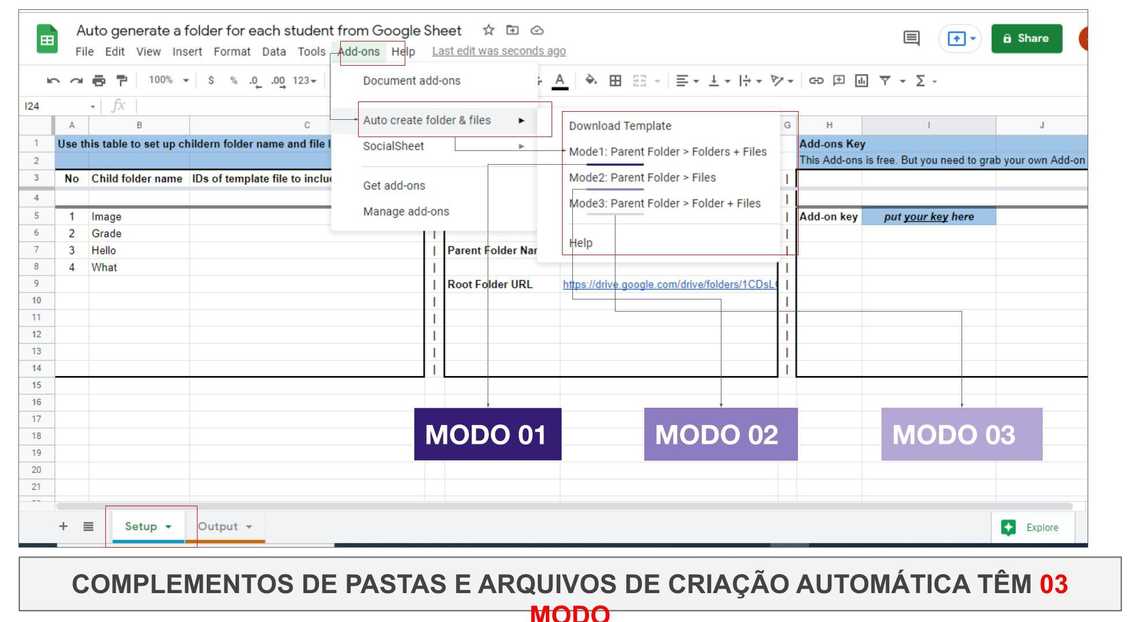This screenshot has width=1140, height=622.
Task: Redo the last undone action
Action: [x=76, y=81]
